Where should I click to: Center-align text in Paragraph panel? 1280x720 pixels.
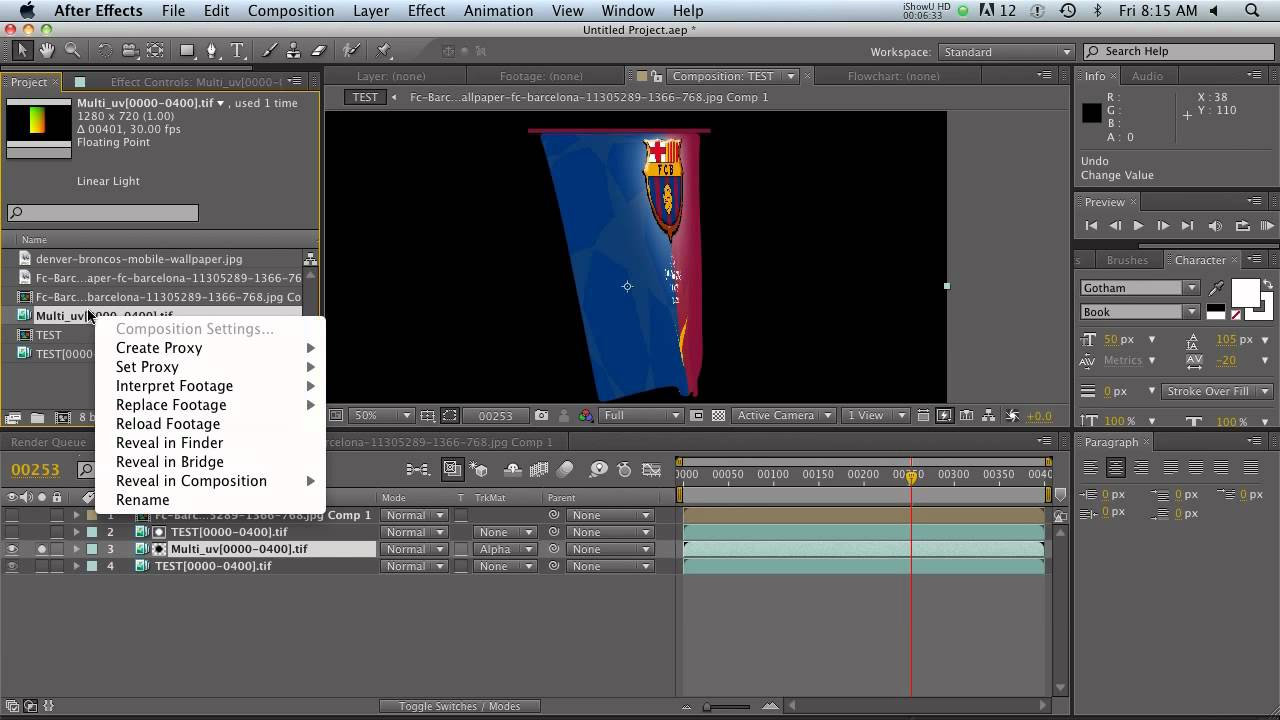click(x=1116, y=467)
